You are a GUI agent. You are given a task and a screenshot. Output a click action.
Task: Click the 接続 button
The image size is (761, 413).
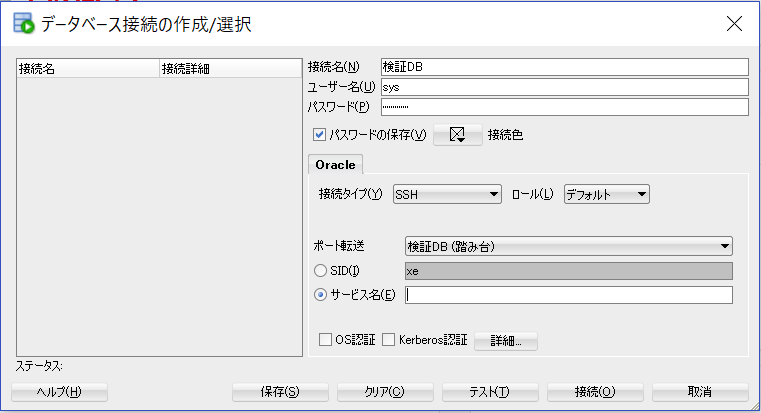coord(595,392)
